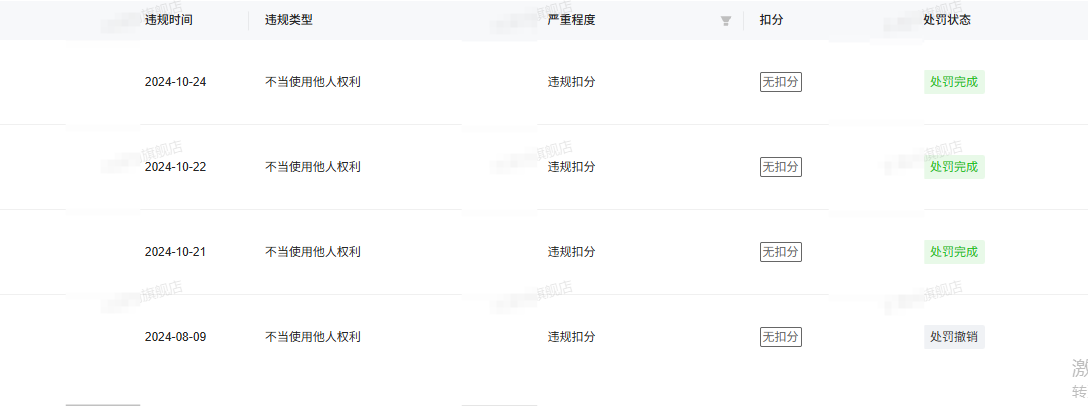Viewport: 1088px width, 406px height.
Task: Click 无扣分 badge in the 2024-10-24 row
Action: click(781, 82)
